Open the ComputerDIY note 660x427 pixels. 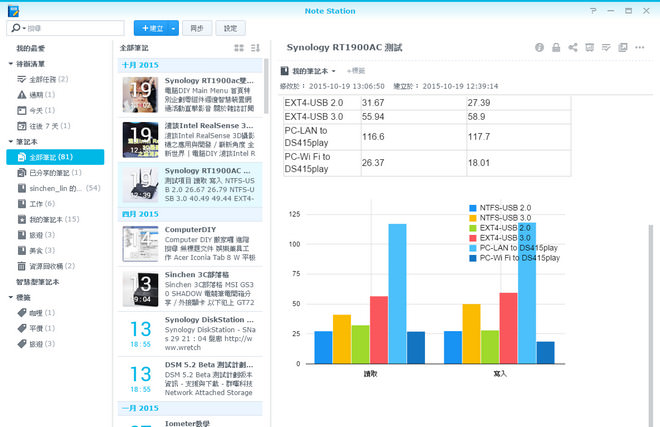[x=190, y=244]
